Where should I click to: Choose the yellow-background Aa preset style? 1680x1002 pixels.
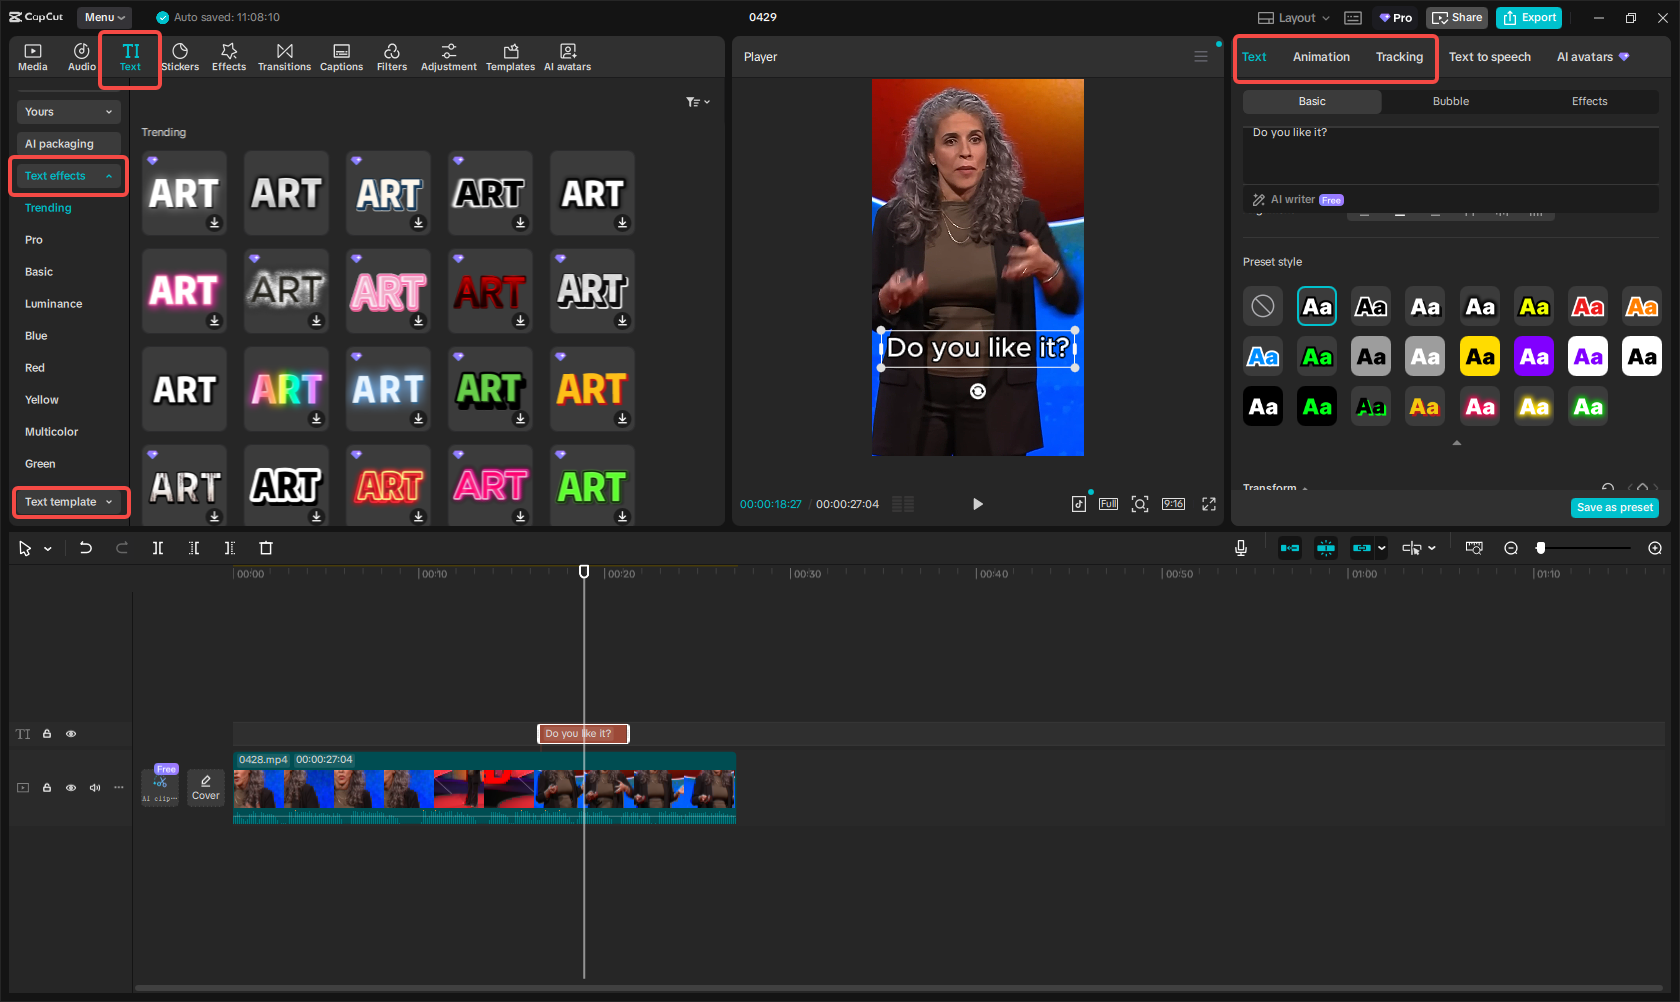point(1480,357)
